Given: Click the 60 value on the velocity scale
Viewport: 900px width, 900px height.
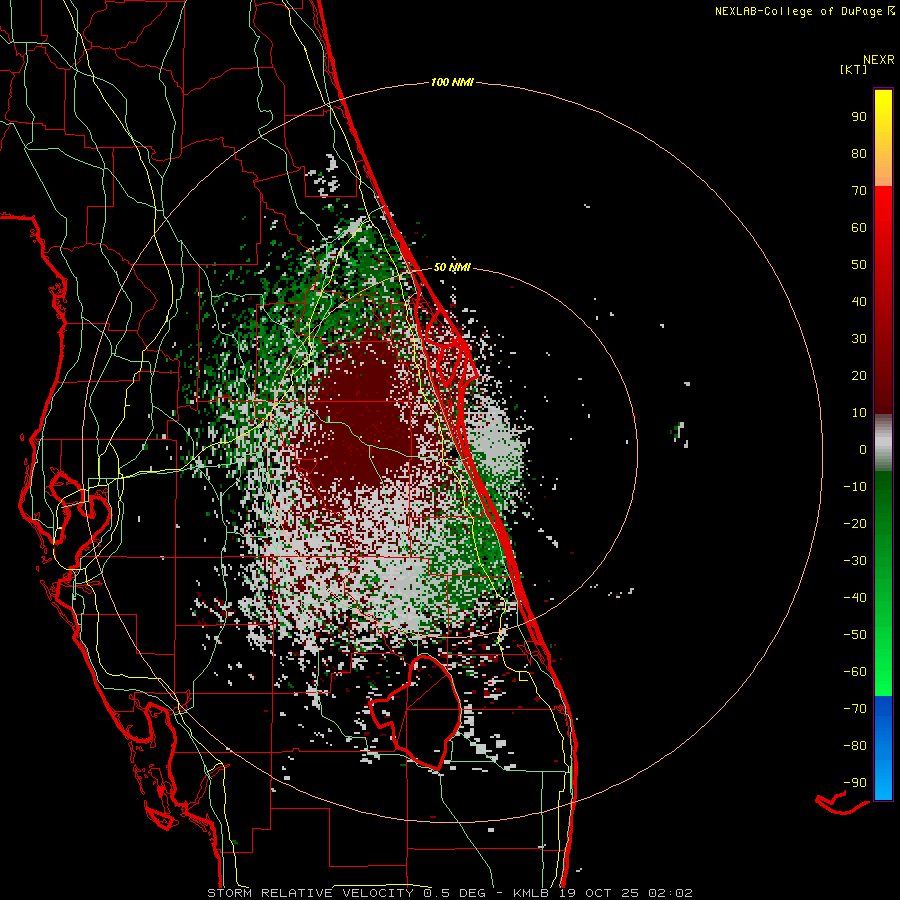Looking at the screenshot, I should click(859, 228).
